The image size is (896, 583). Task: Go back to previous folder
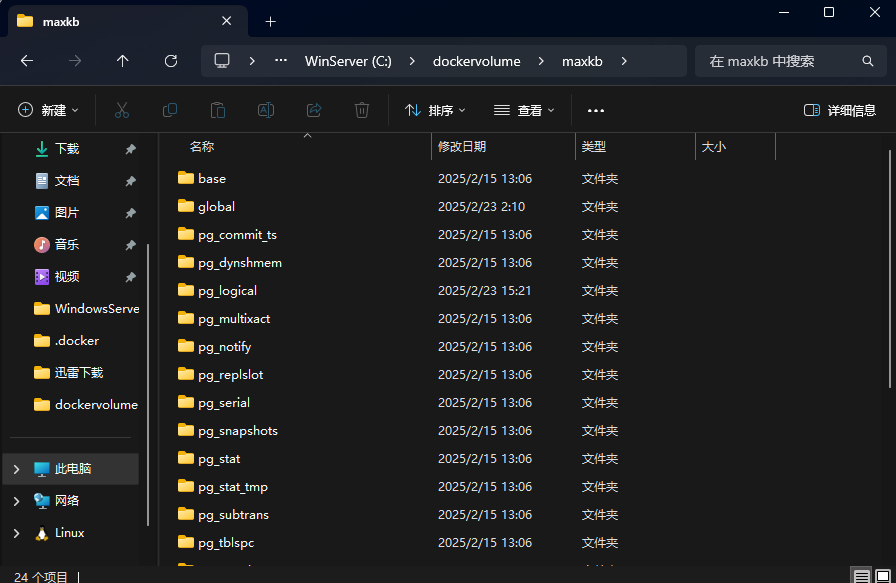27,61
